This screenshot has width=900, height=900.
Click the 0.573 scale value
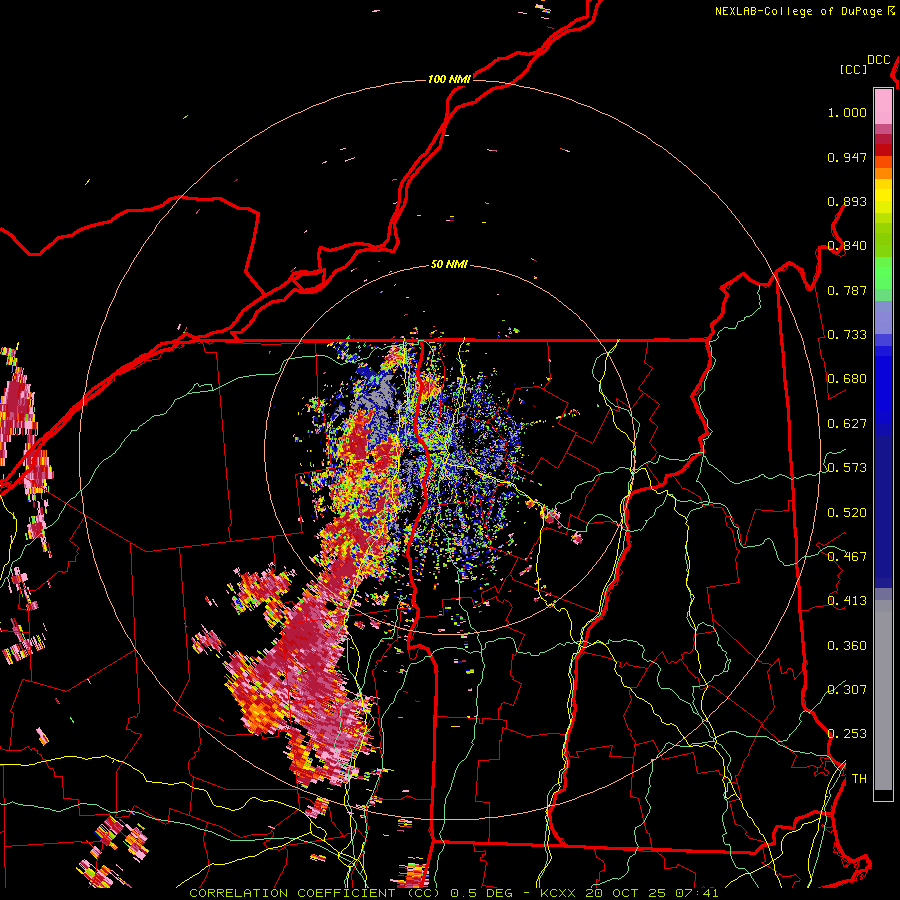click(x=847, y=468)
